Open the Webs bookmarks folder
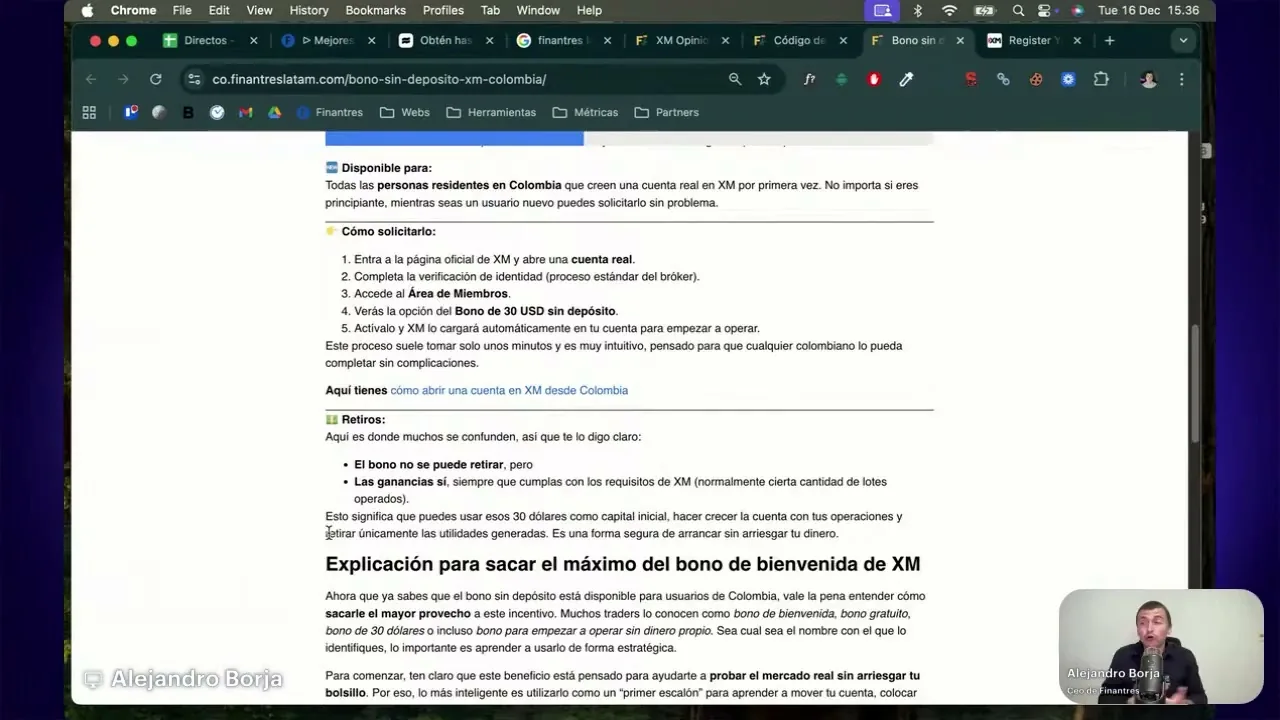The image size is (1280, 720). point(405,112)
